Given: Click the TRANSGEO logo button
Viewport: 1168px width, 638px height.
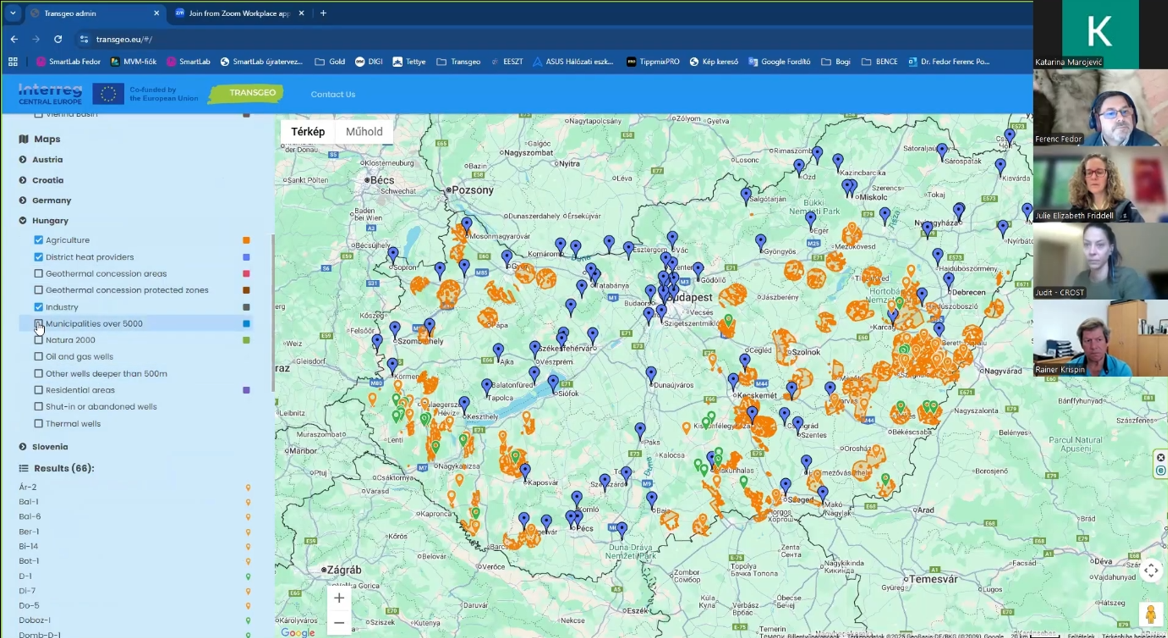Looking at the screenshot, I should [x=246, y=93].
